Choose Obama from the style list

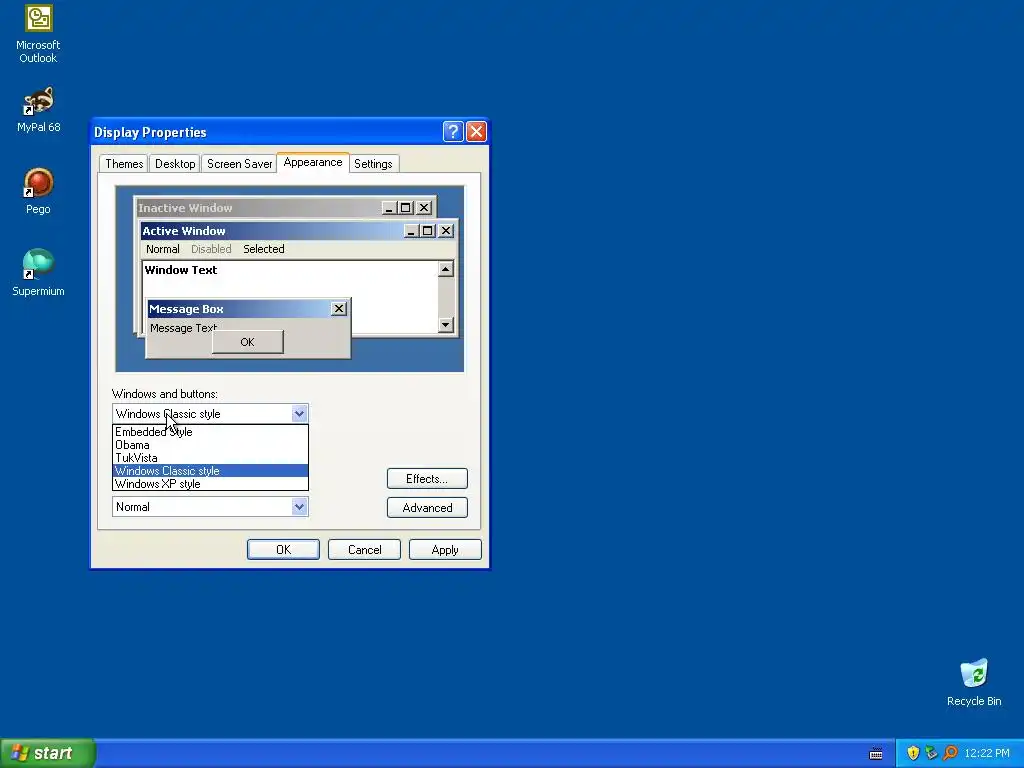pyautogui.click(x=210, y=445)
